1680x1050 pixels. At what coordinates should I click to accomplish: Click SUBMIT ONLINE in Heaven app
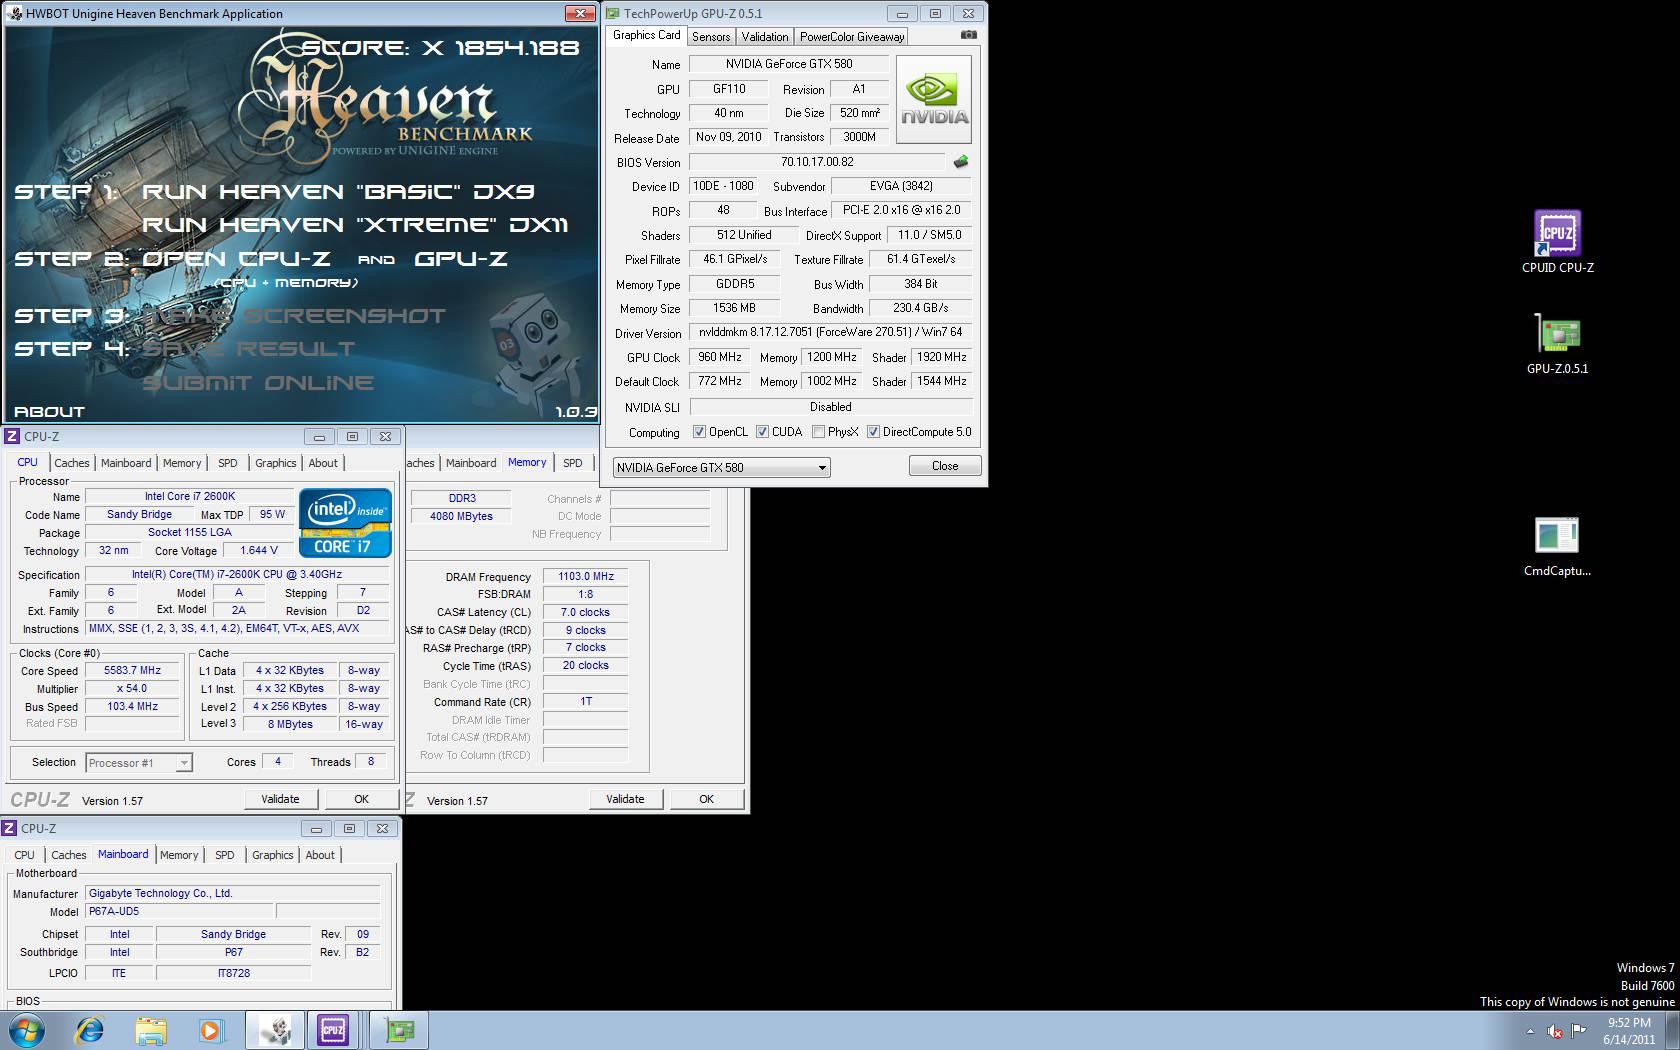tap(259, 383)
